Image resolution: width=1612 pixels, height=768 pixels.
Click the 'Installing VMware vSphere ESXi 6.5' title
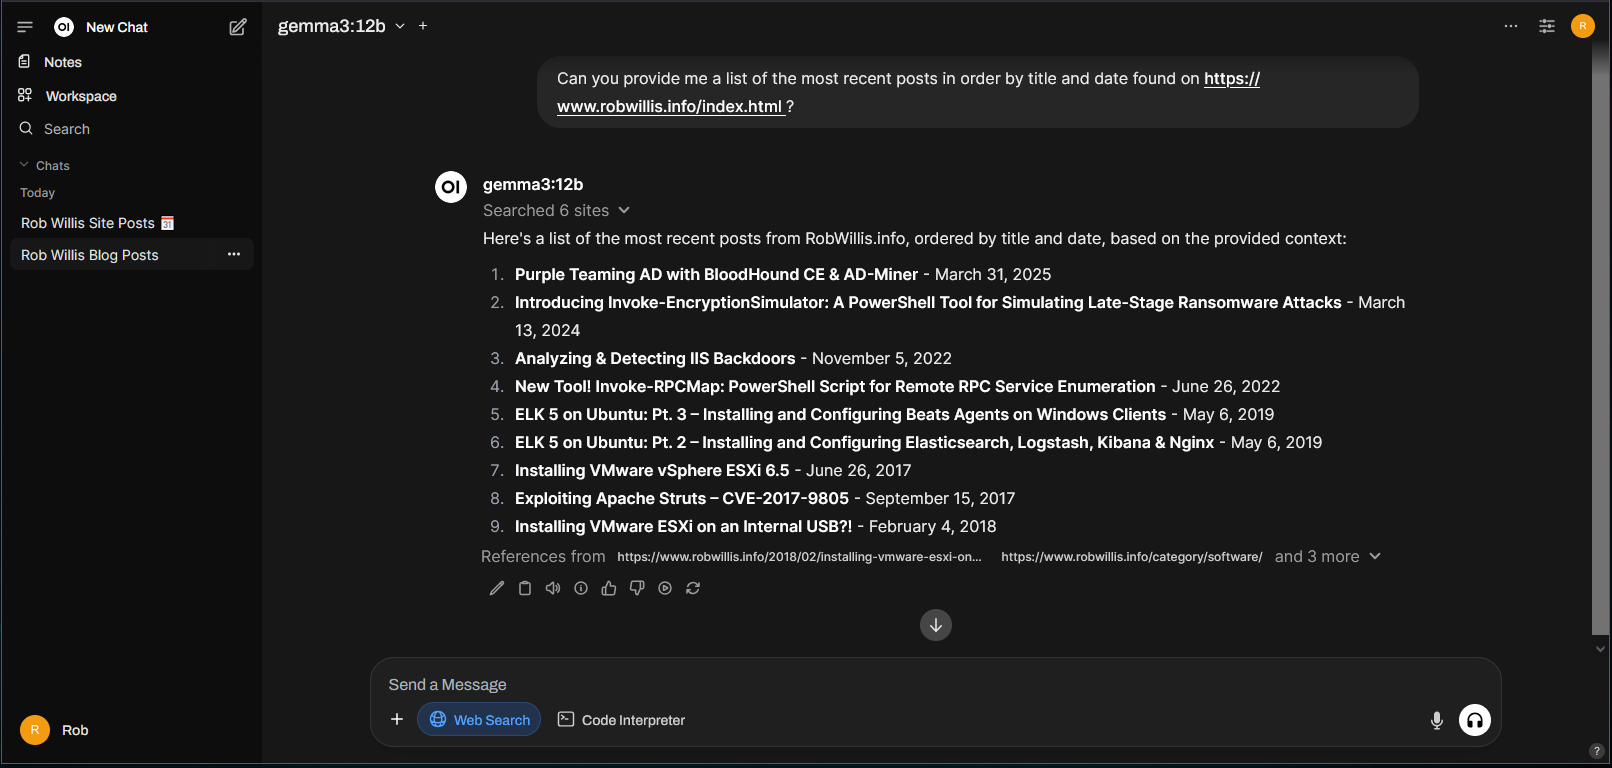click(x=652, y=470)
